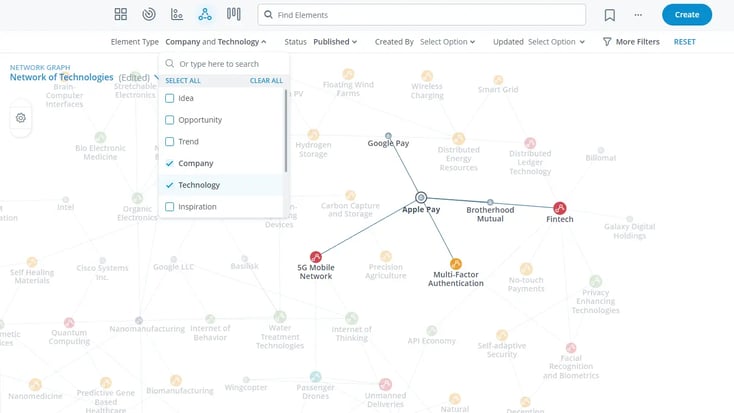
Task: Switch to the radar view icon
Action: coord(149,15)
